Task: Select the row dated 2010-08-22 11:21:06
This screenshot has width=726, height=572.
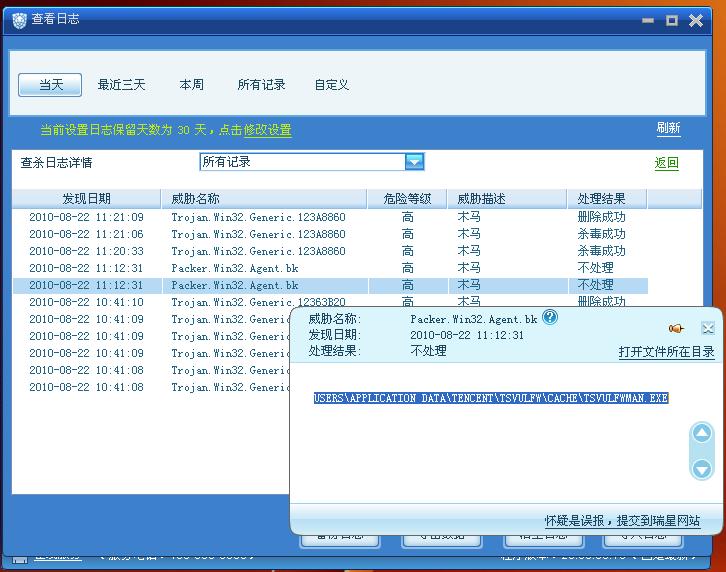Action: tap(330, 234)
